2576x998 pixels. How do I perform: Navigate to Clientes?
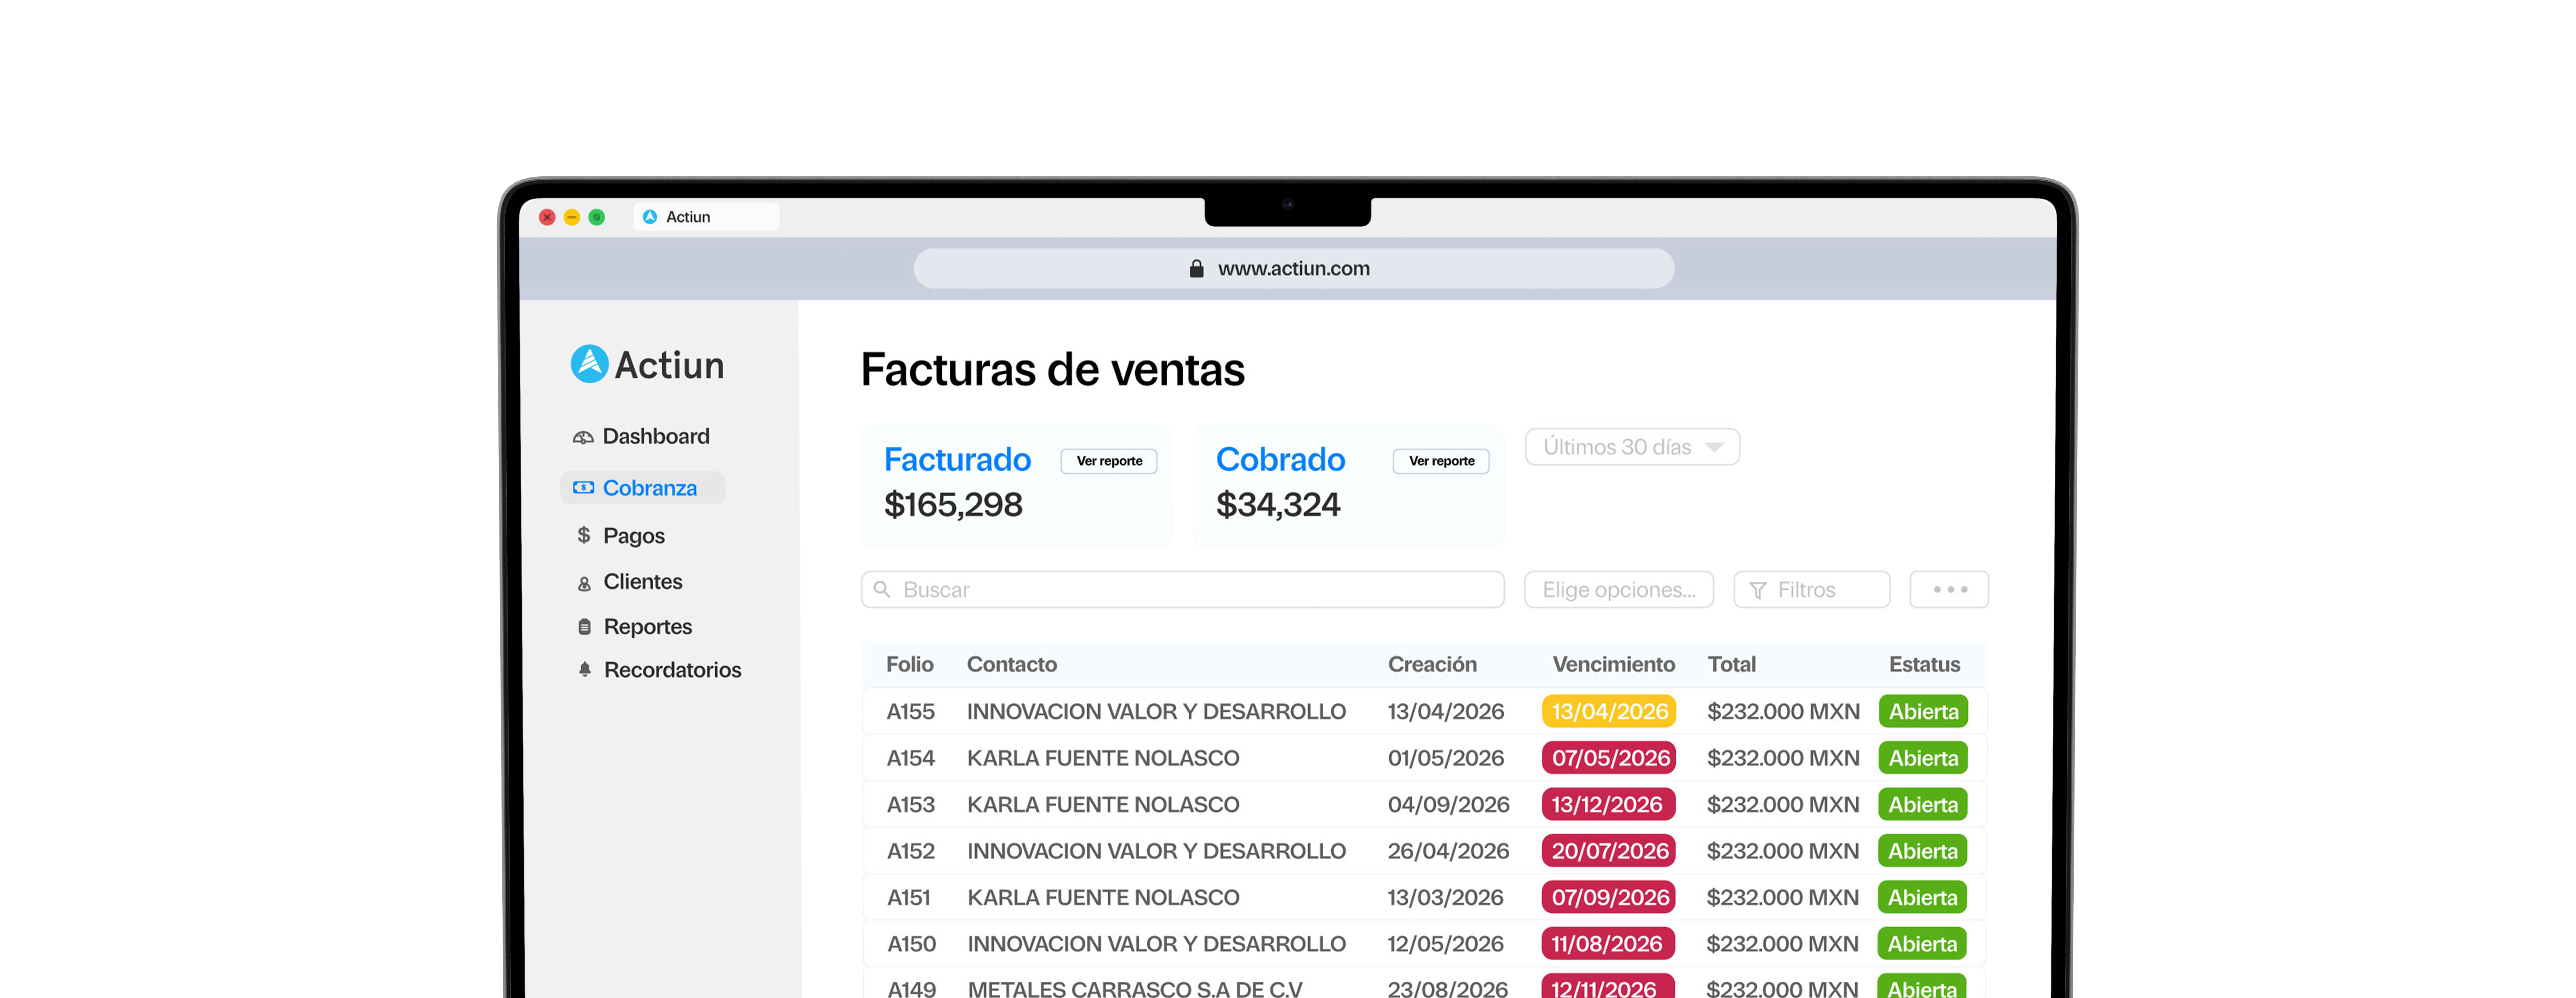click(x=630, y=582)
